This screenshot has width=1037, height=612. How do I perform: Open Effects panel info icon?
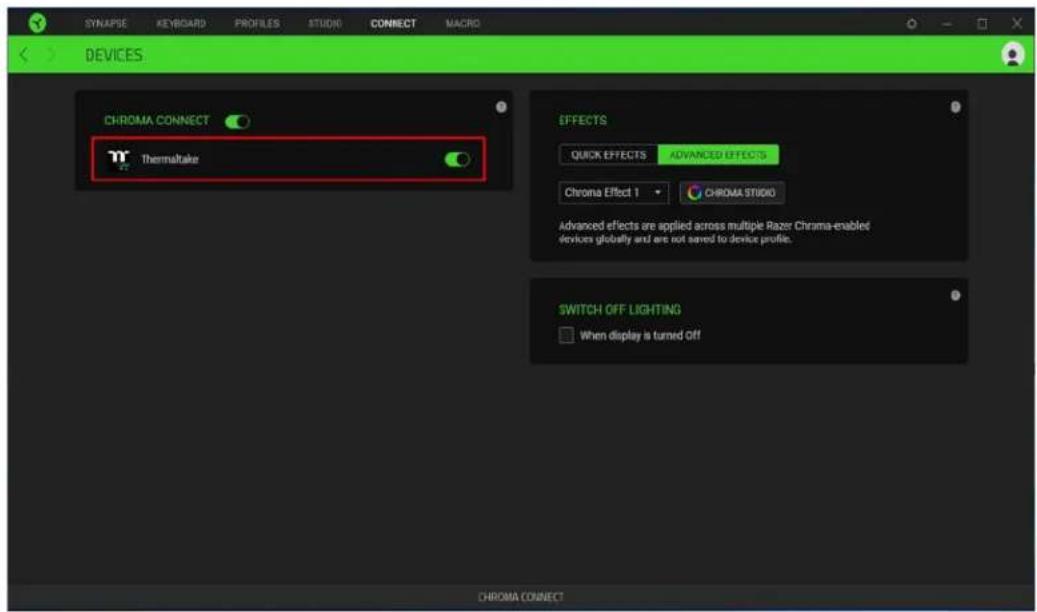click(x=956, y=107)
